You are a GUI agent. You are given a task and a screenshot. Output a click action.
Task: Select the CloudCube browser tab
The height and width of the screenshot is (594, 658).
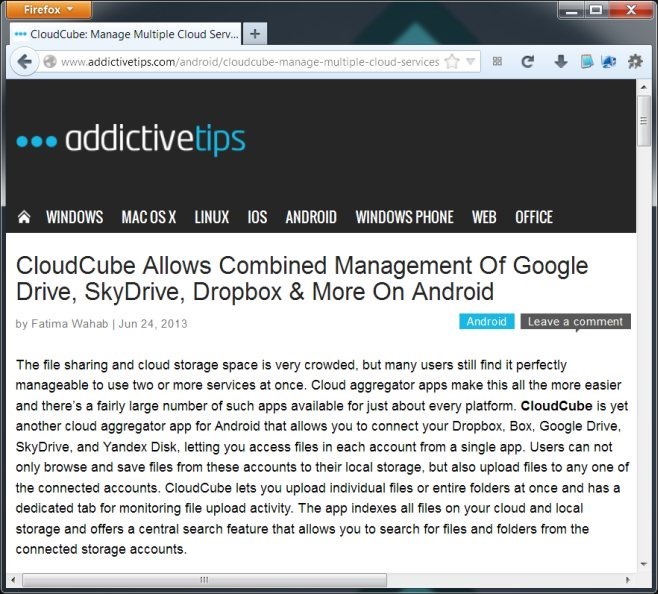click(x=126, y=34)
